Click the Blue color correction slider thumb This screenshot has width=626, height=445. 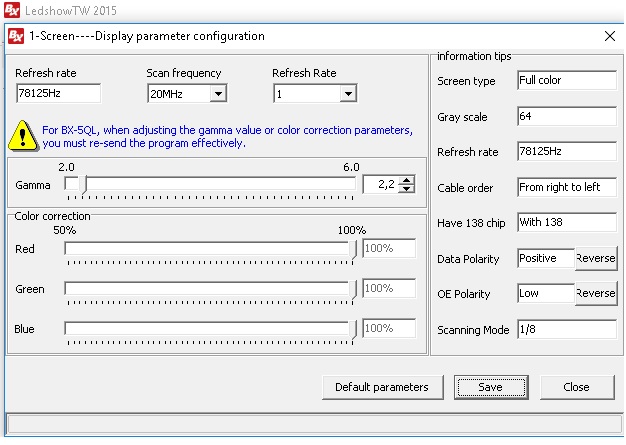point(353,330)
